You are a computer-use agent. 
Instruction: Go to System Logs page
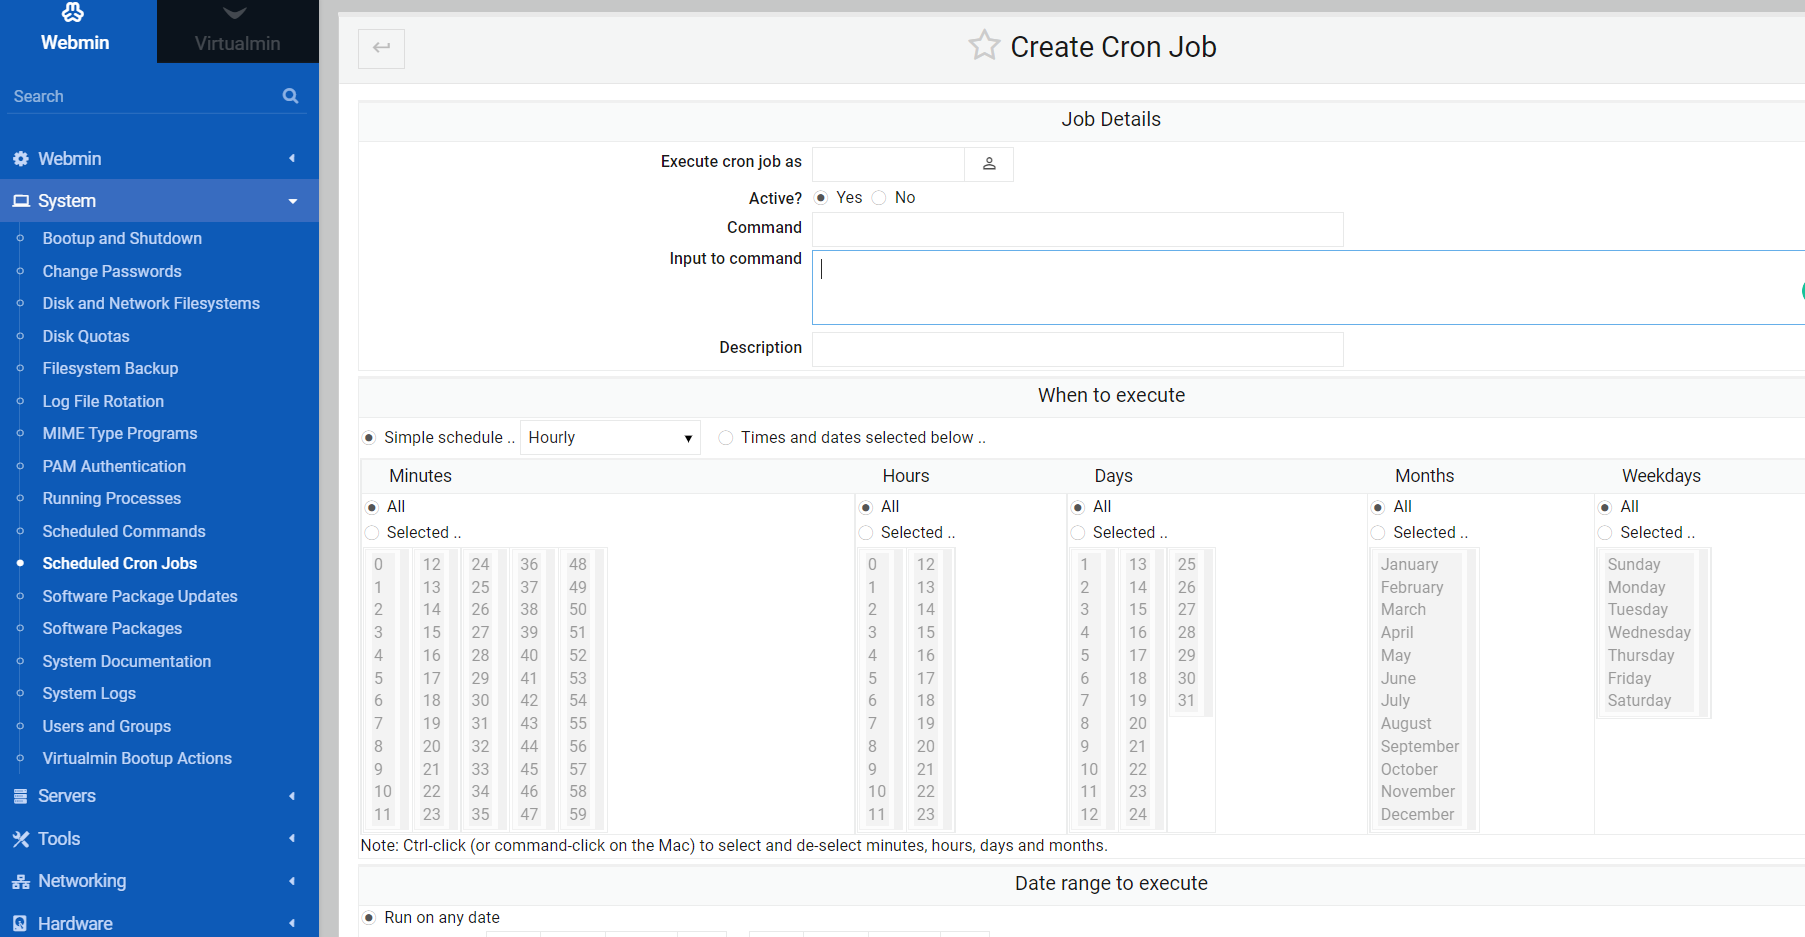[x=89, y=693]
